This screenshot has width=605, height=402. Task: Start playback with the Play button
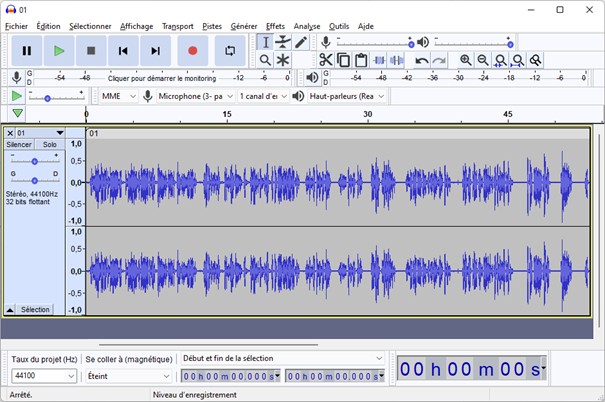59,50
